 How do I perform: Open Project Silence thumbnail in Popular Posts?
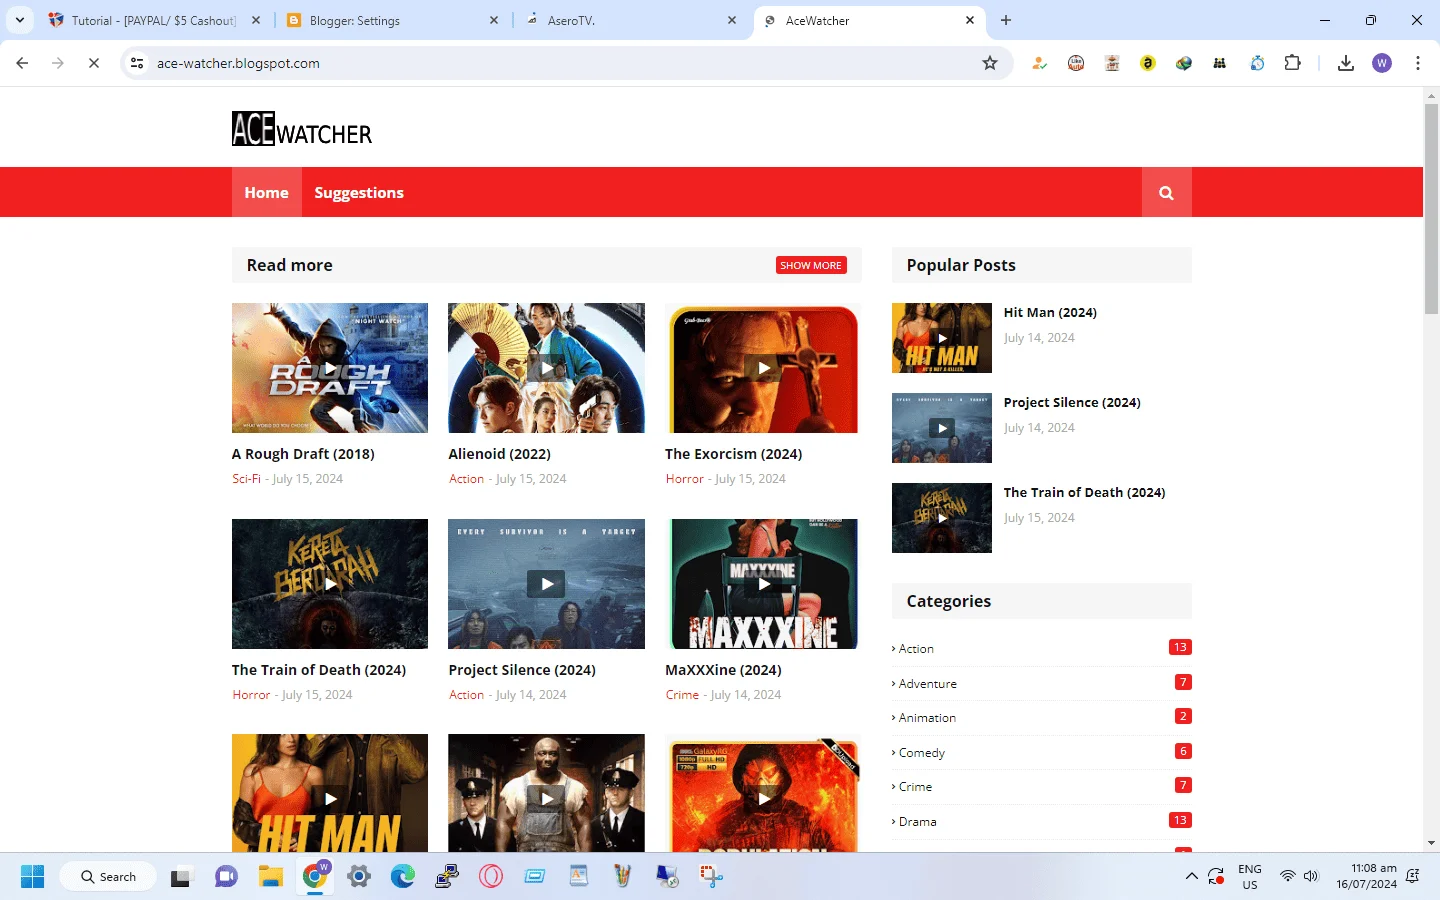[x=942, y=428]
